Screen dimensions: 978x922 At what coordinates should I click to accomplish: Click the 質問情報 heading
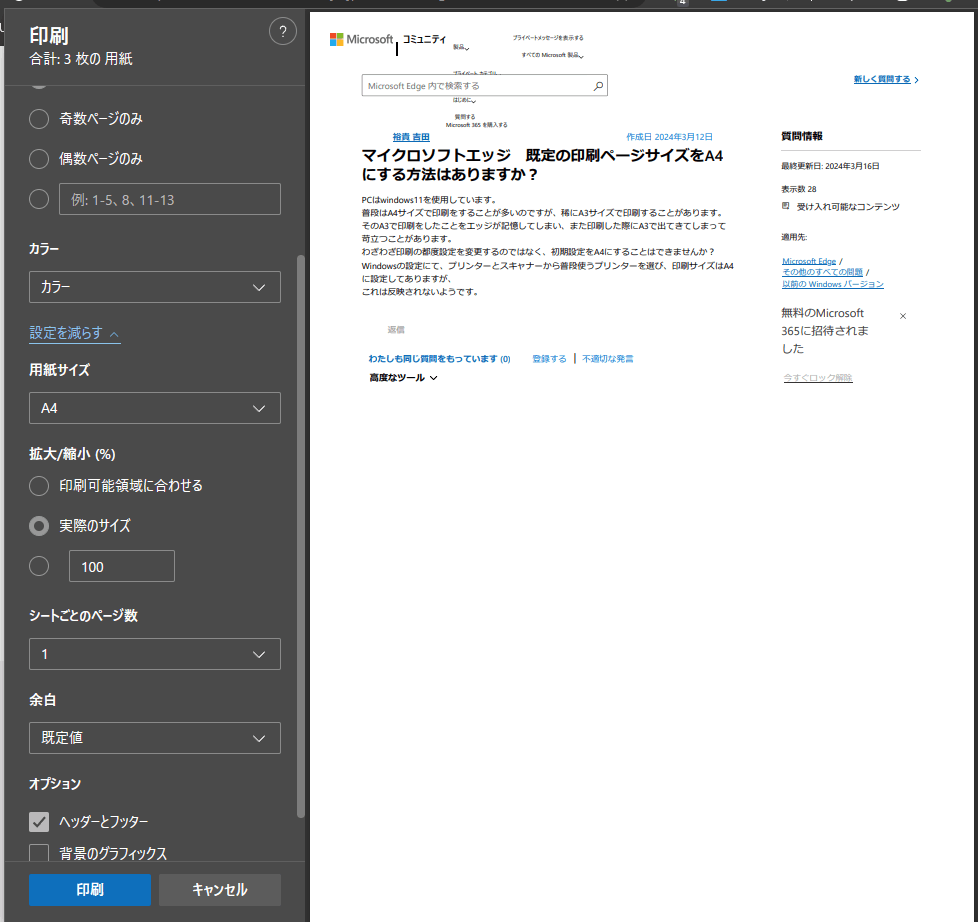(801, 137)
